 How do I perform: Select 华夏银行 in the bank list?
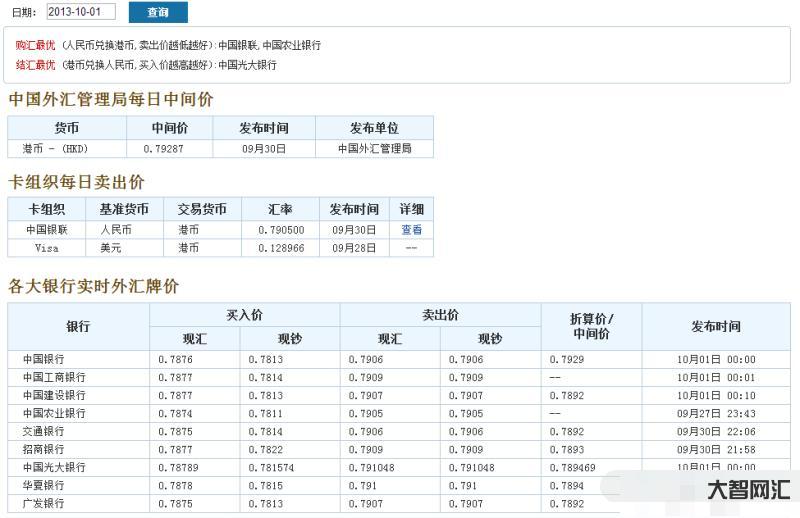pyautogui.click(x=43, y=485)
